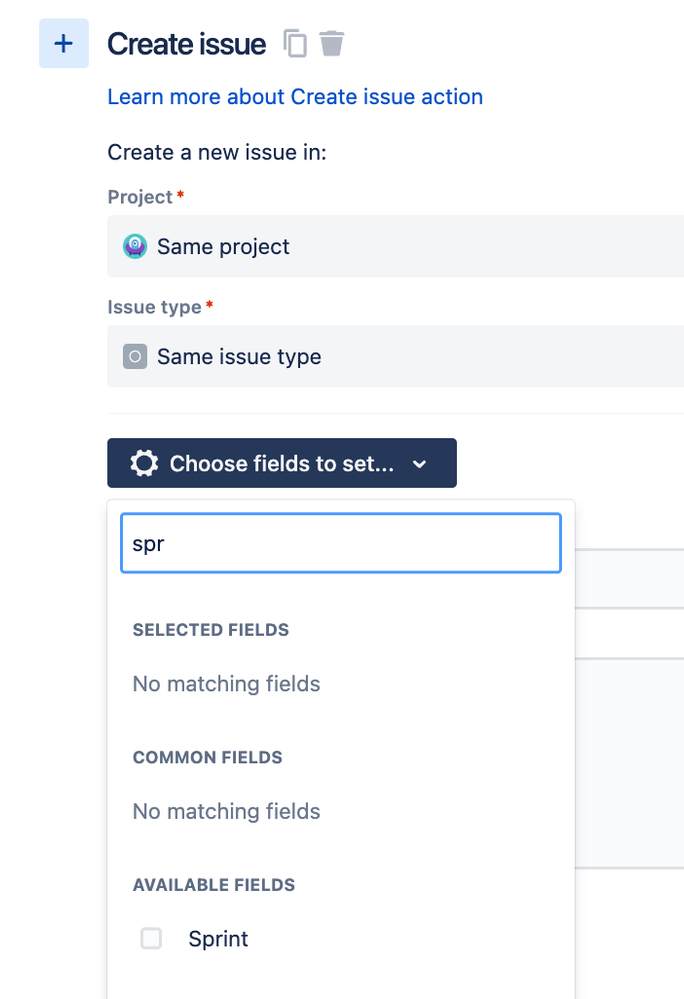Image resolution: width=684 pixels, height=999 pixels.
Task: Open the Issue type dropdown
Action: click(400, 357)
